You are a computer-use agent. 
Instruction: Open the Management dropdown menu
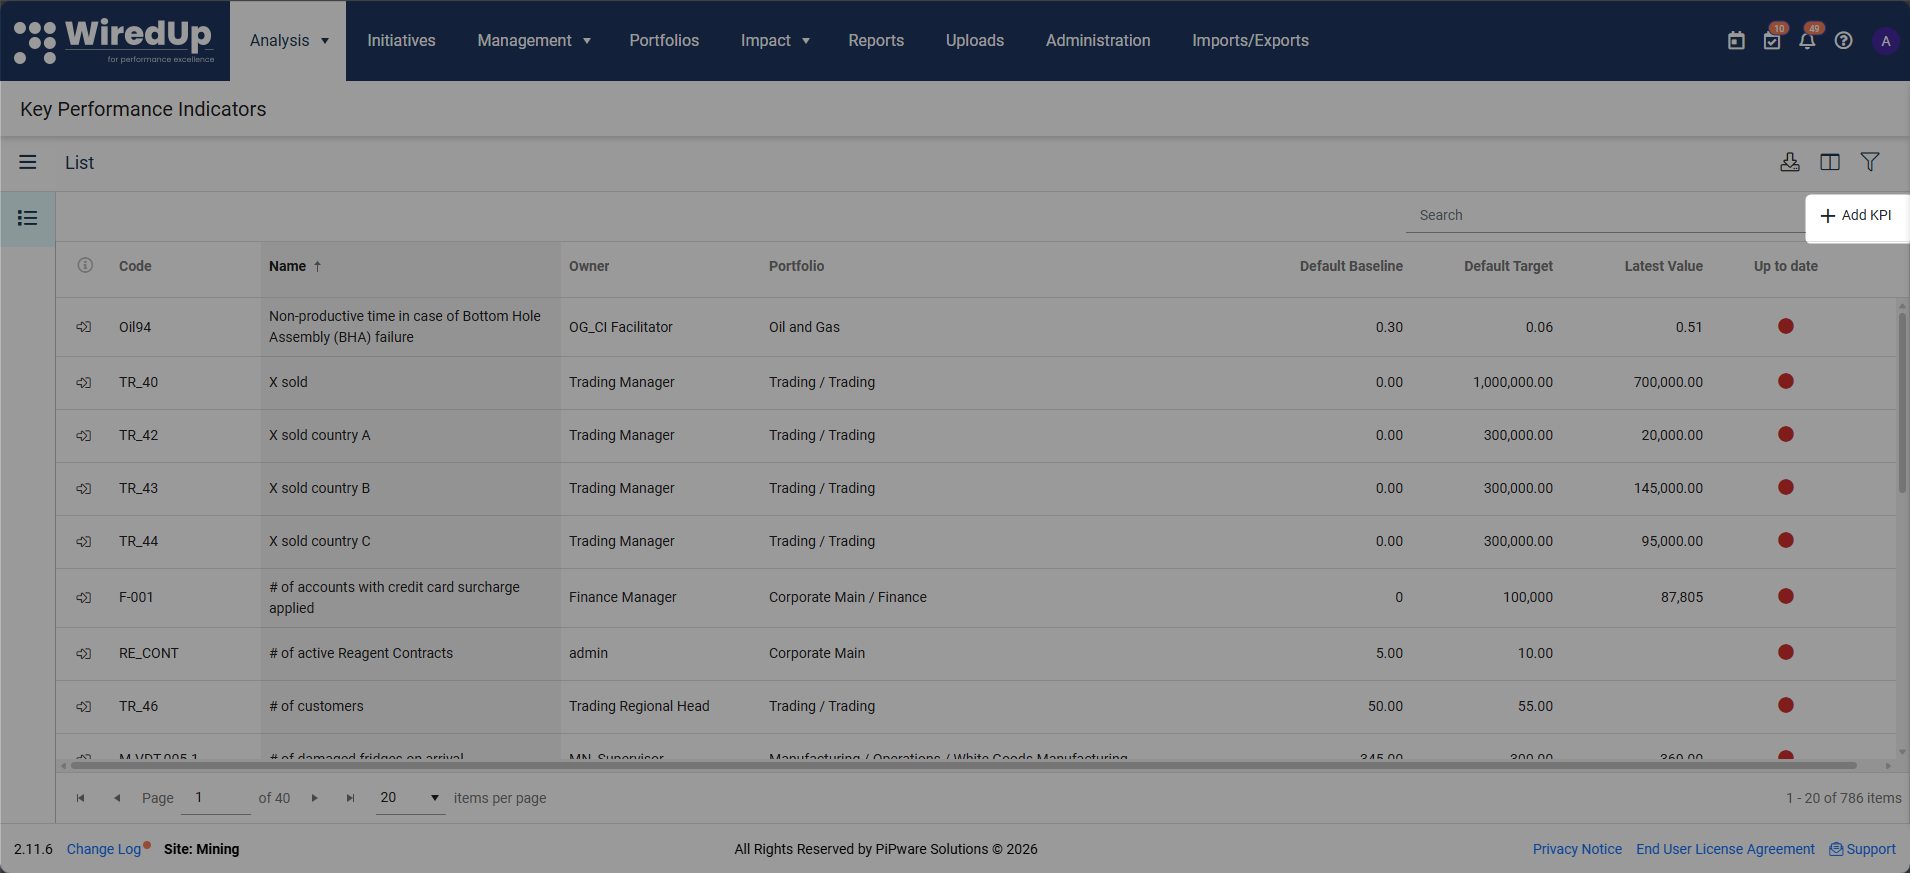click(534, 41)
